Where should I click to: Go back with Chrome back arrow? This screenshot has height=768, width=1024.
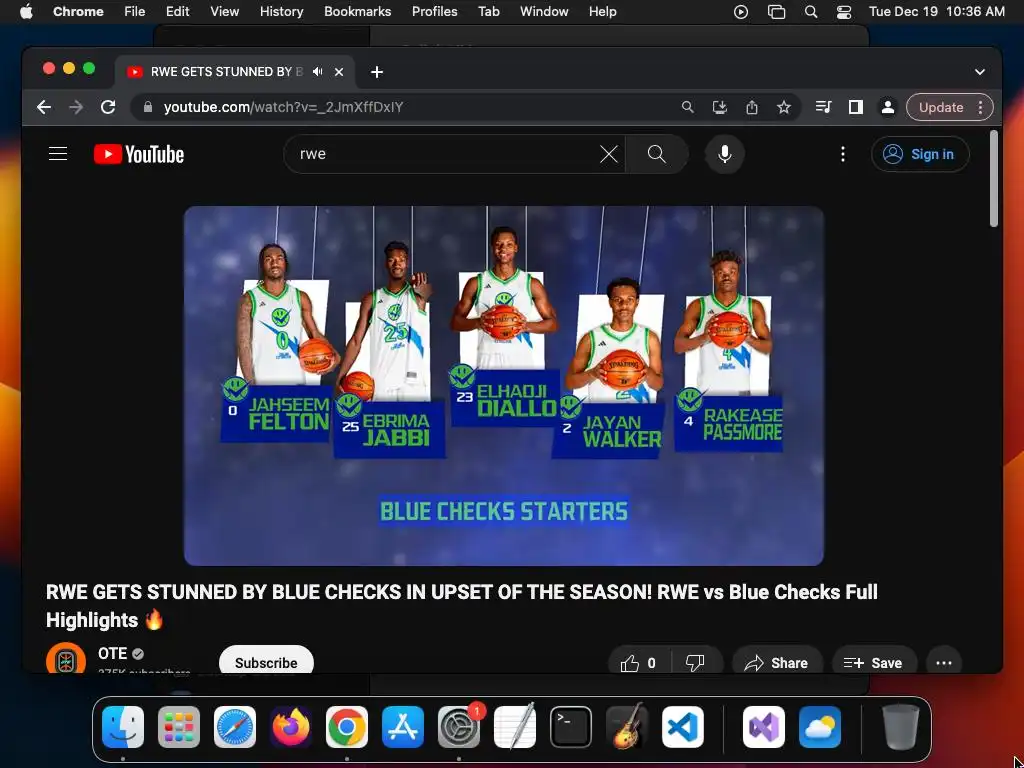tap(44, 107)
